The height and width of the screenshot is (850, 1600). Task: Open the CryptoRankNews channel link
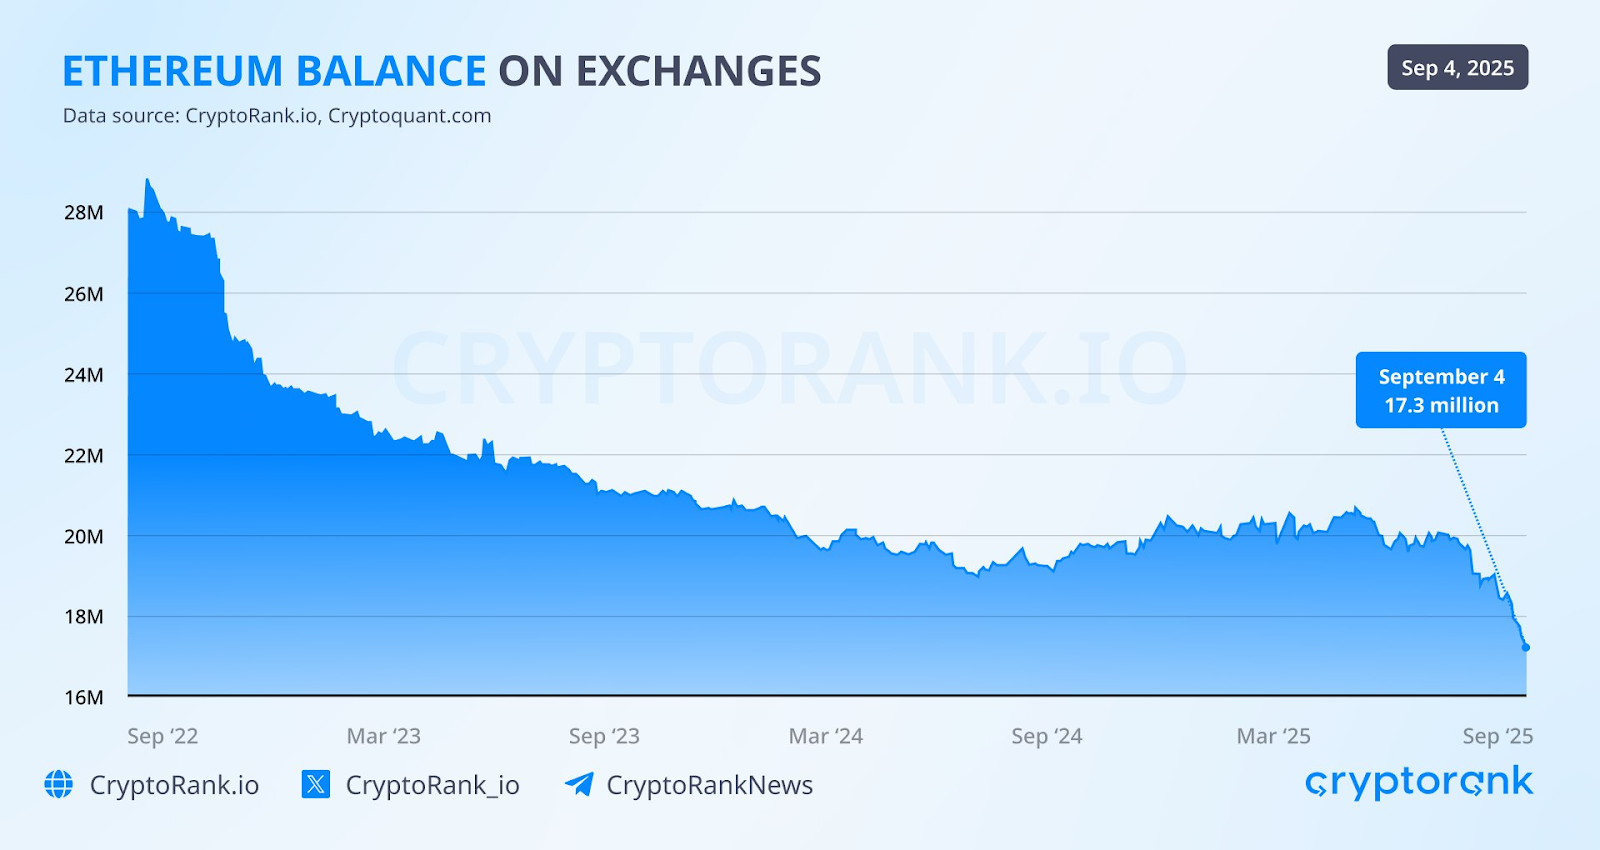coord(709,786)
